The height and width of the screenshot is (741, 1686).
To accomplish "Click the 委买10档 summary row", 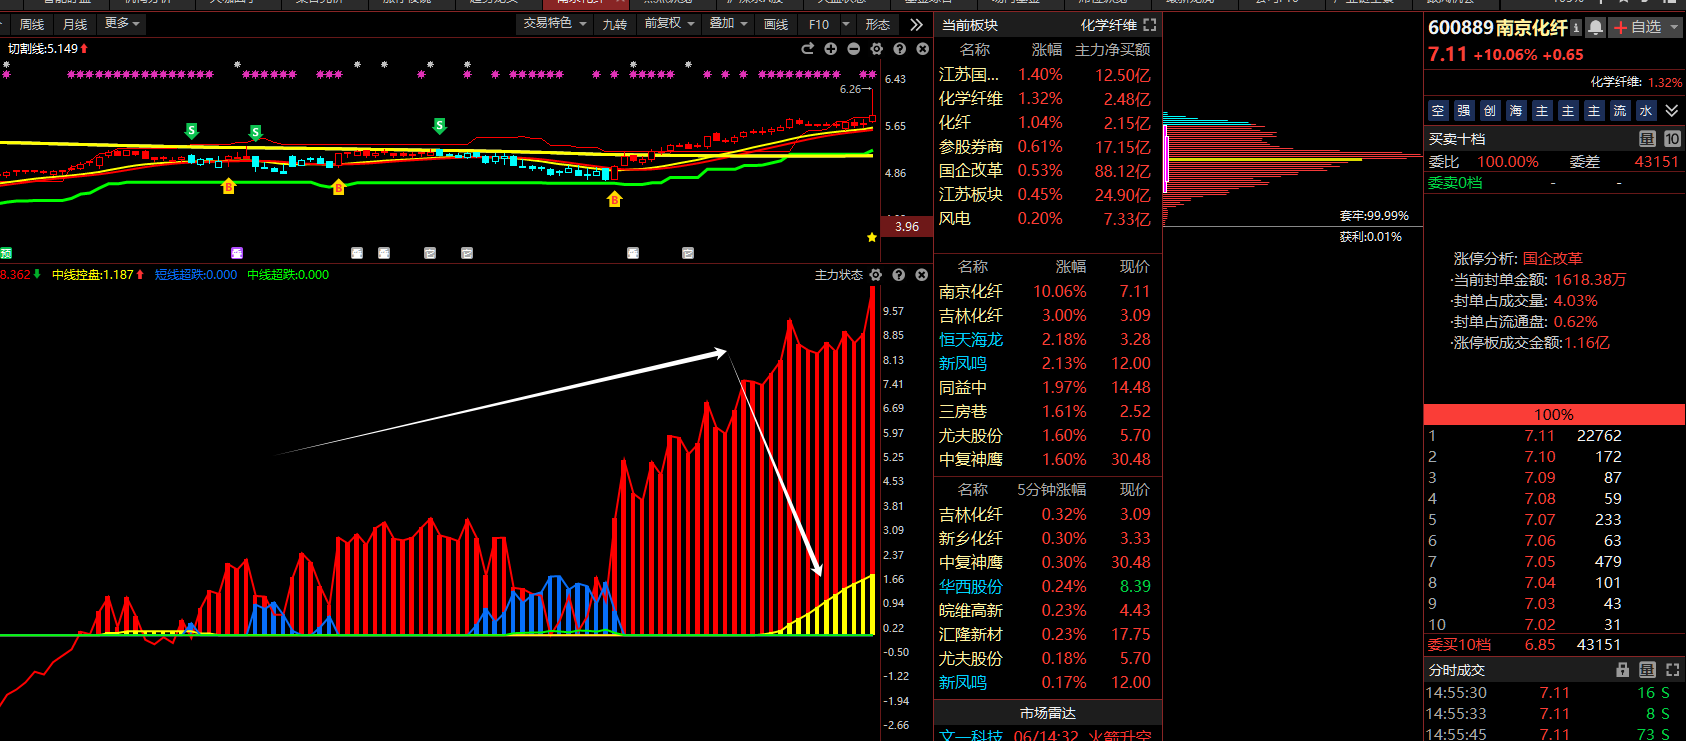I will pos(1553,645).
